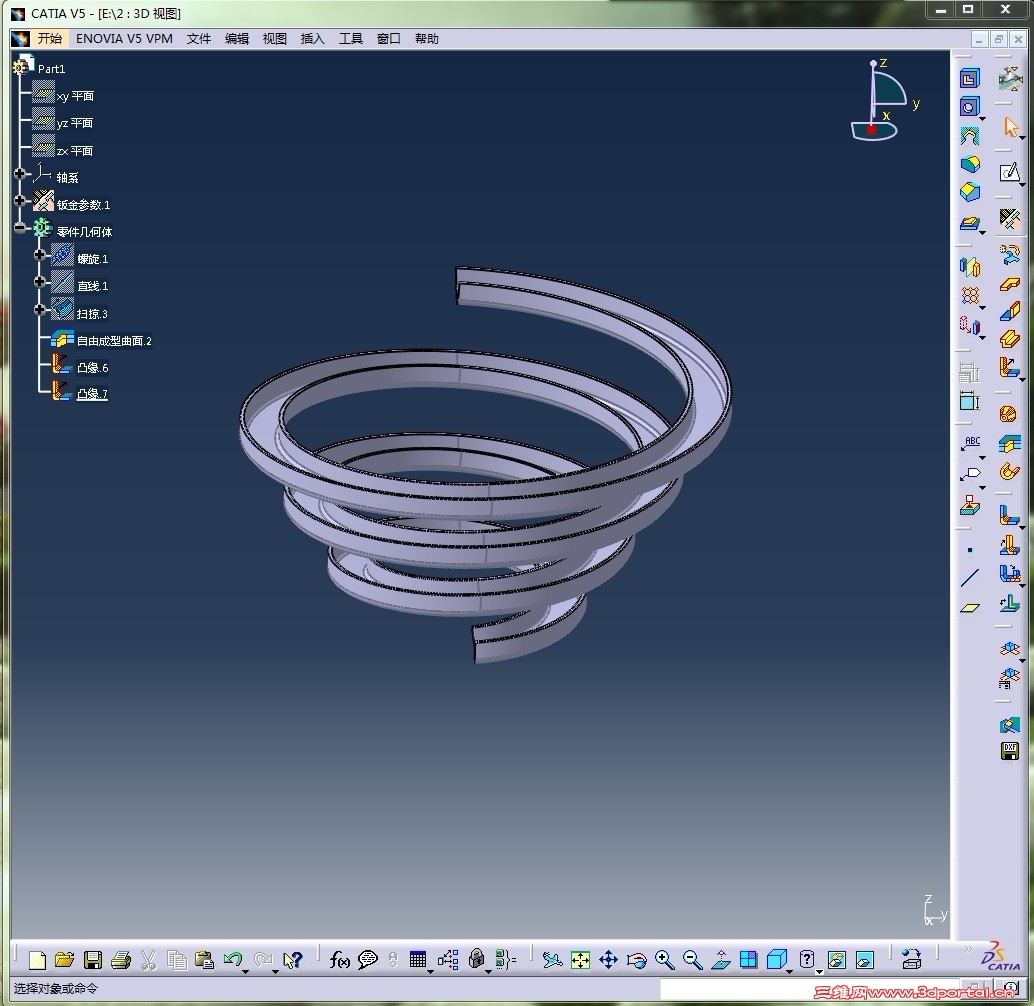The image size is (1034, 1006).
Task: Undo the last action
Action: point(232,959)
